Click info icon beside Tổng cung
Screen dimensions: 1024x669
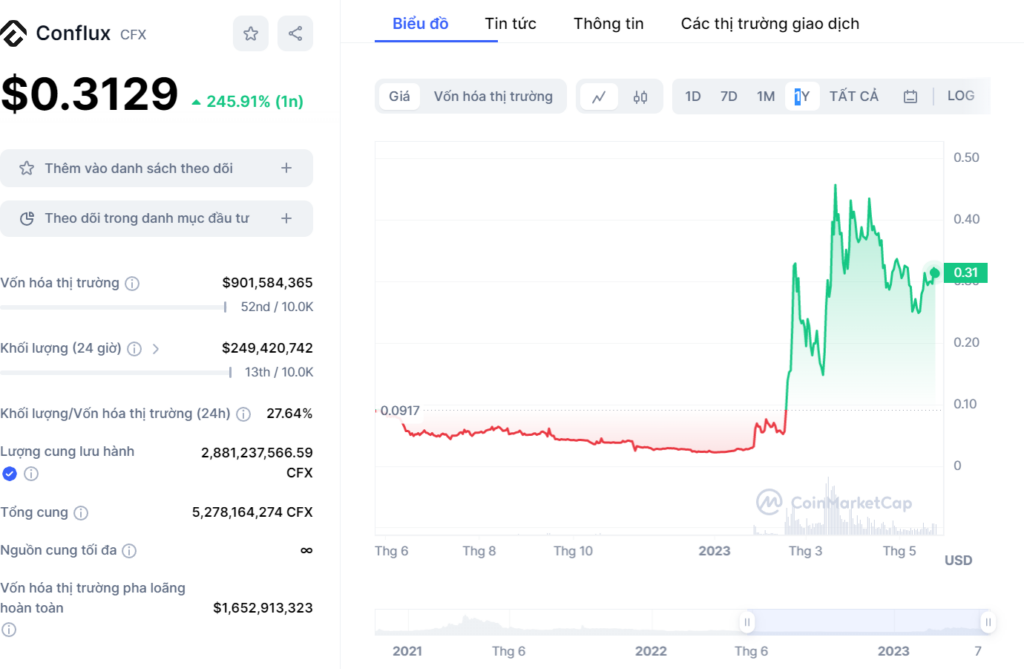(81, 513)
